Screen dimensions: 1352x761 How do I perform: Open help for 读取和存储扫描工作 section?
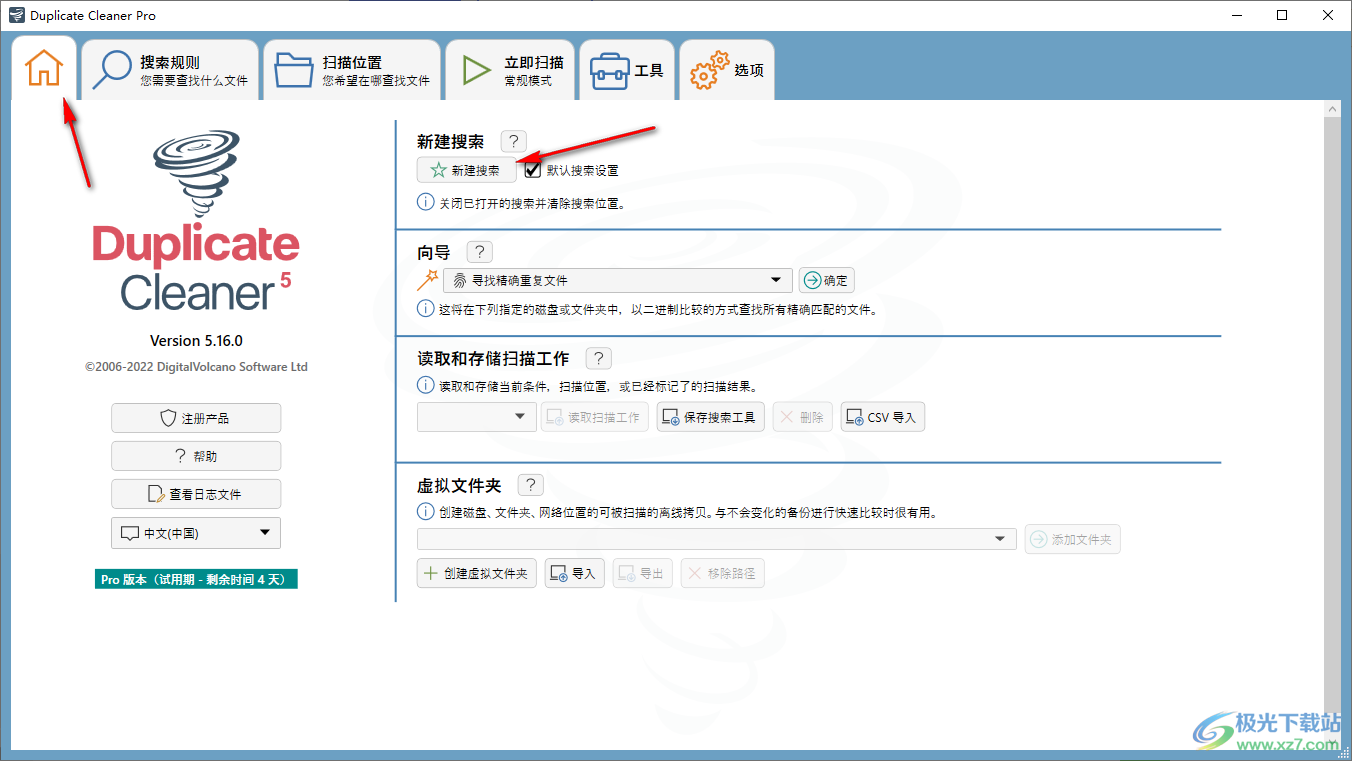click(x=598, y=358)
